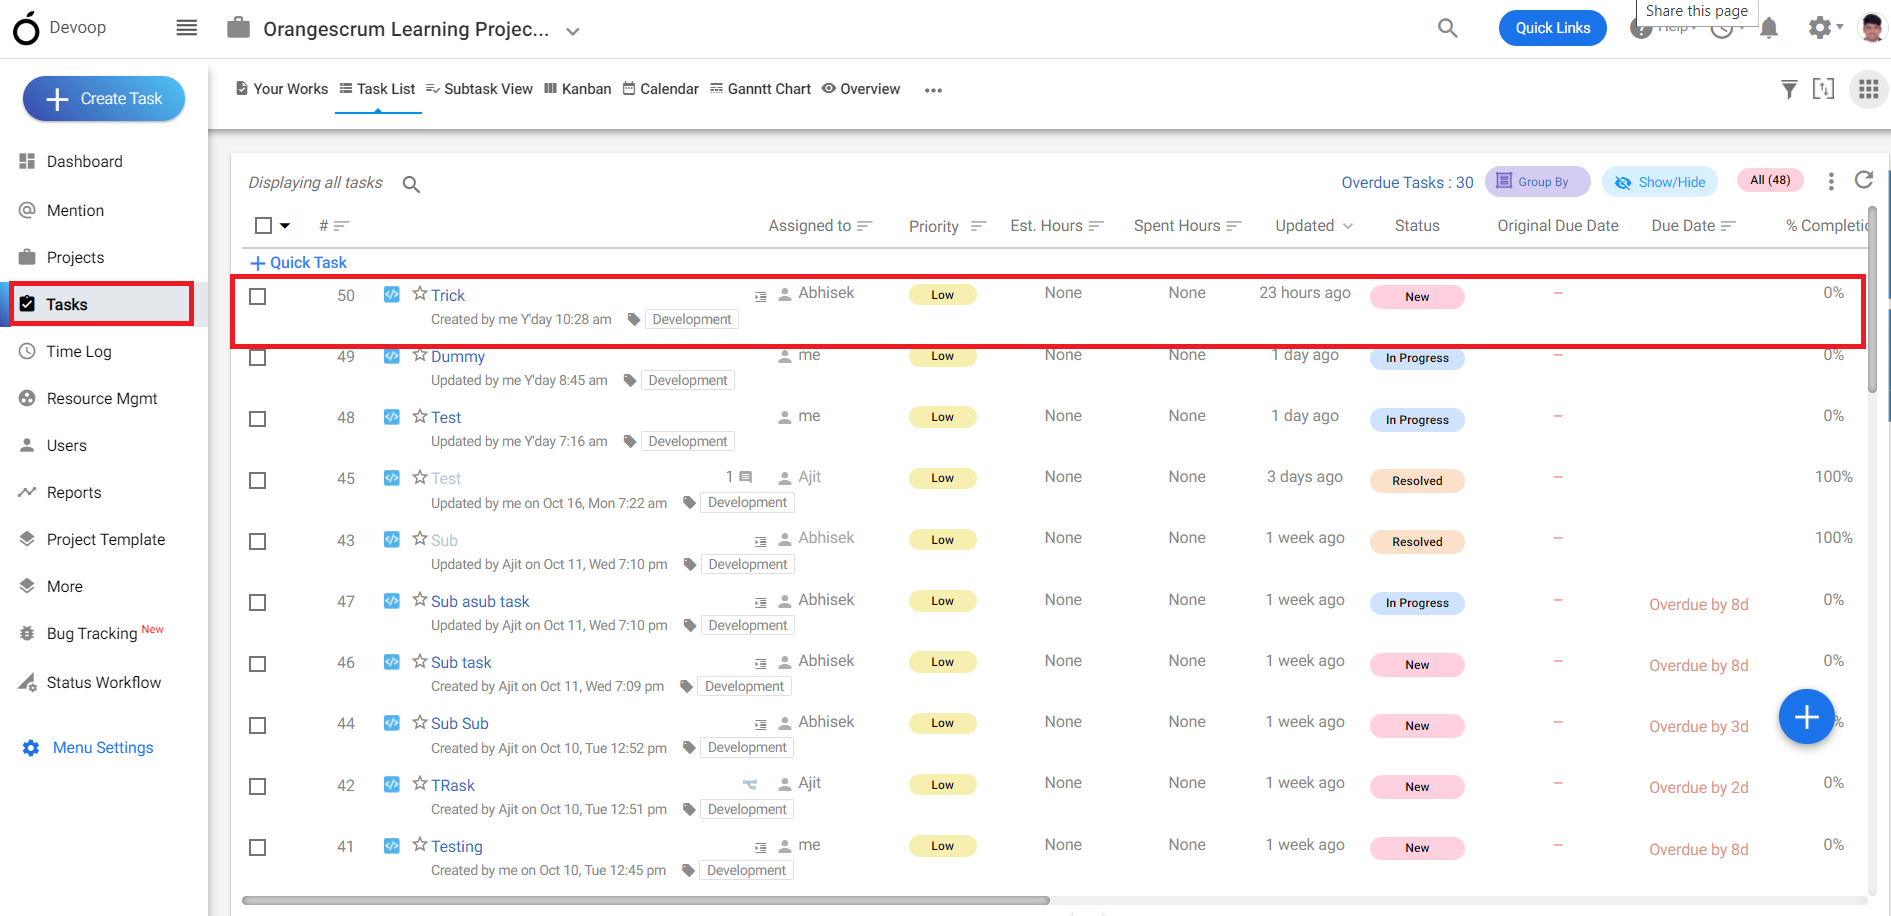The height and width of the screenshot is (916, 1891).
Task: Open the apps grid icon
Action: (1868, 90)
